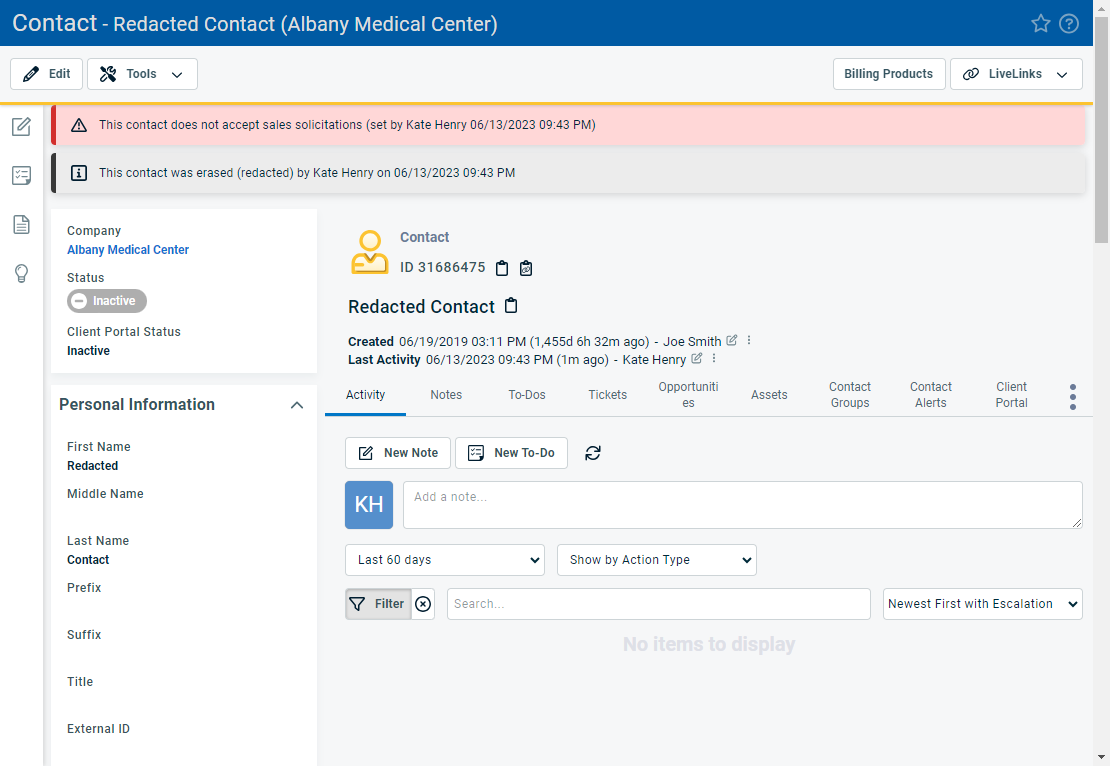Click the page vertical scrollbar
This screenshot has height=766, width=1110.
[x=1102, y=130]
